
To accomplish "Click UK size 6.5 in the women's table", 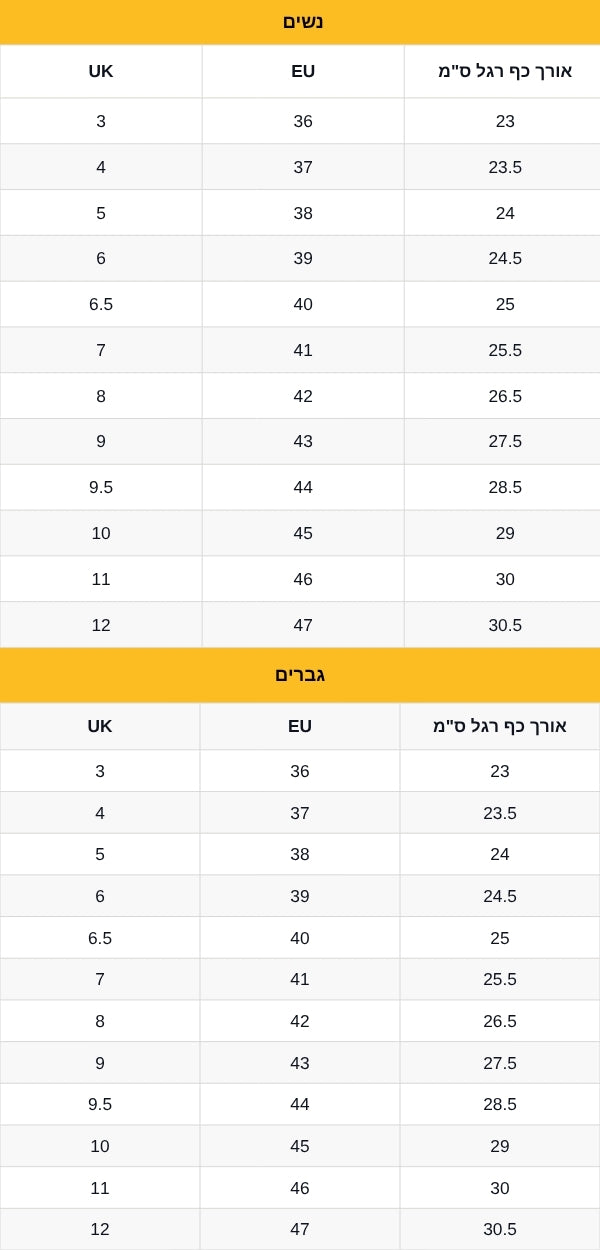I will coord(101,304).
